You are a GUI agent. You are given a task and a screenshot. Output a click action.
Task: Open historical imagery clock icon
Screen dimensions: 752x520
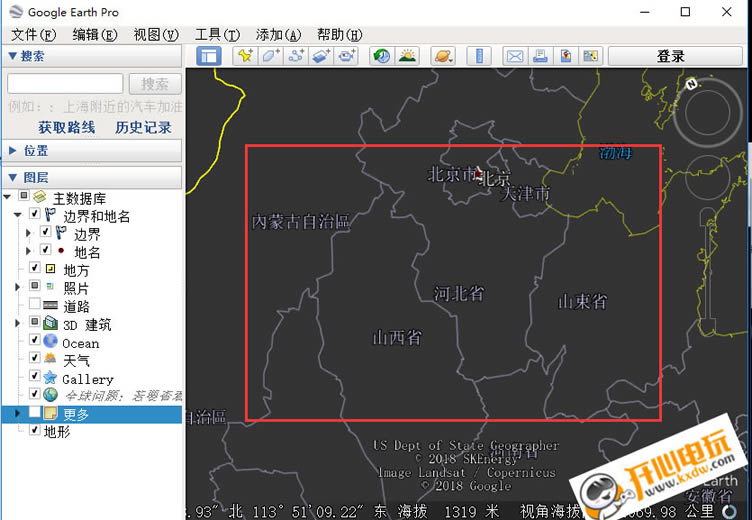[x=381, y=56]
